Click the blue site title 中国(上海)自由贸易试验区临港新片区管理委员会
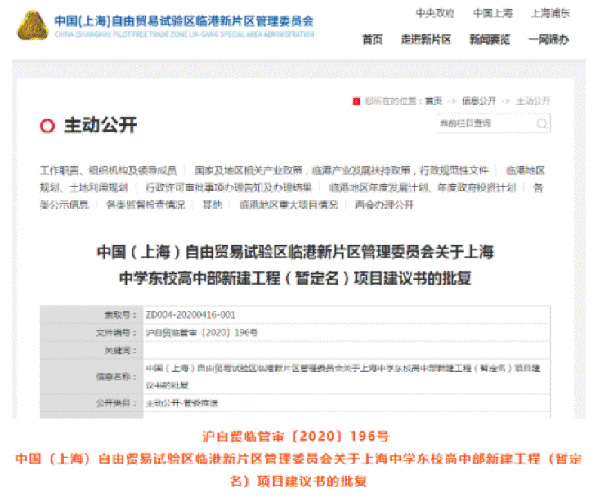Image resolution: width=600 pixels, height=498 pixels. click(184, 21)
